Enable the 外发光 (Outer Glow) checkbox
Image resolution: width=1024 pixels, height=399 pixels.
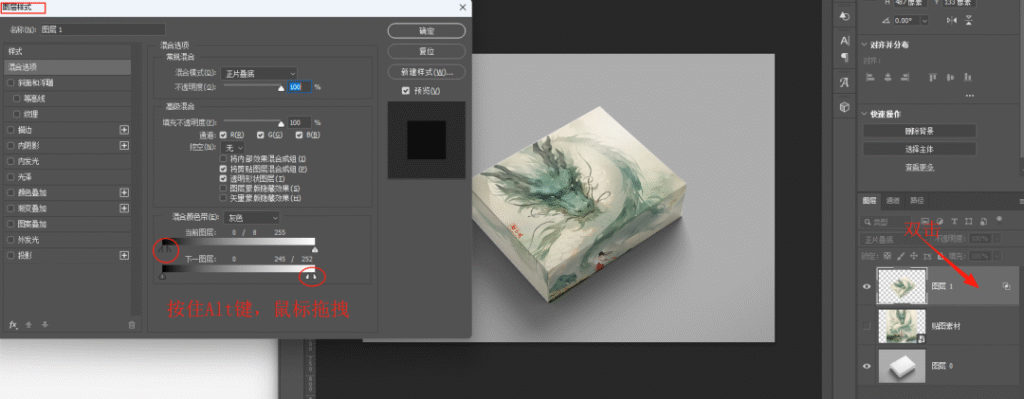coord(10,240)
